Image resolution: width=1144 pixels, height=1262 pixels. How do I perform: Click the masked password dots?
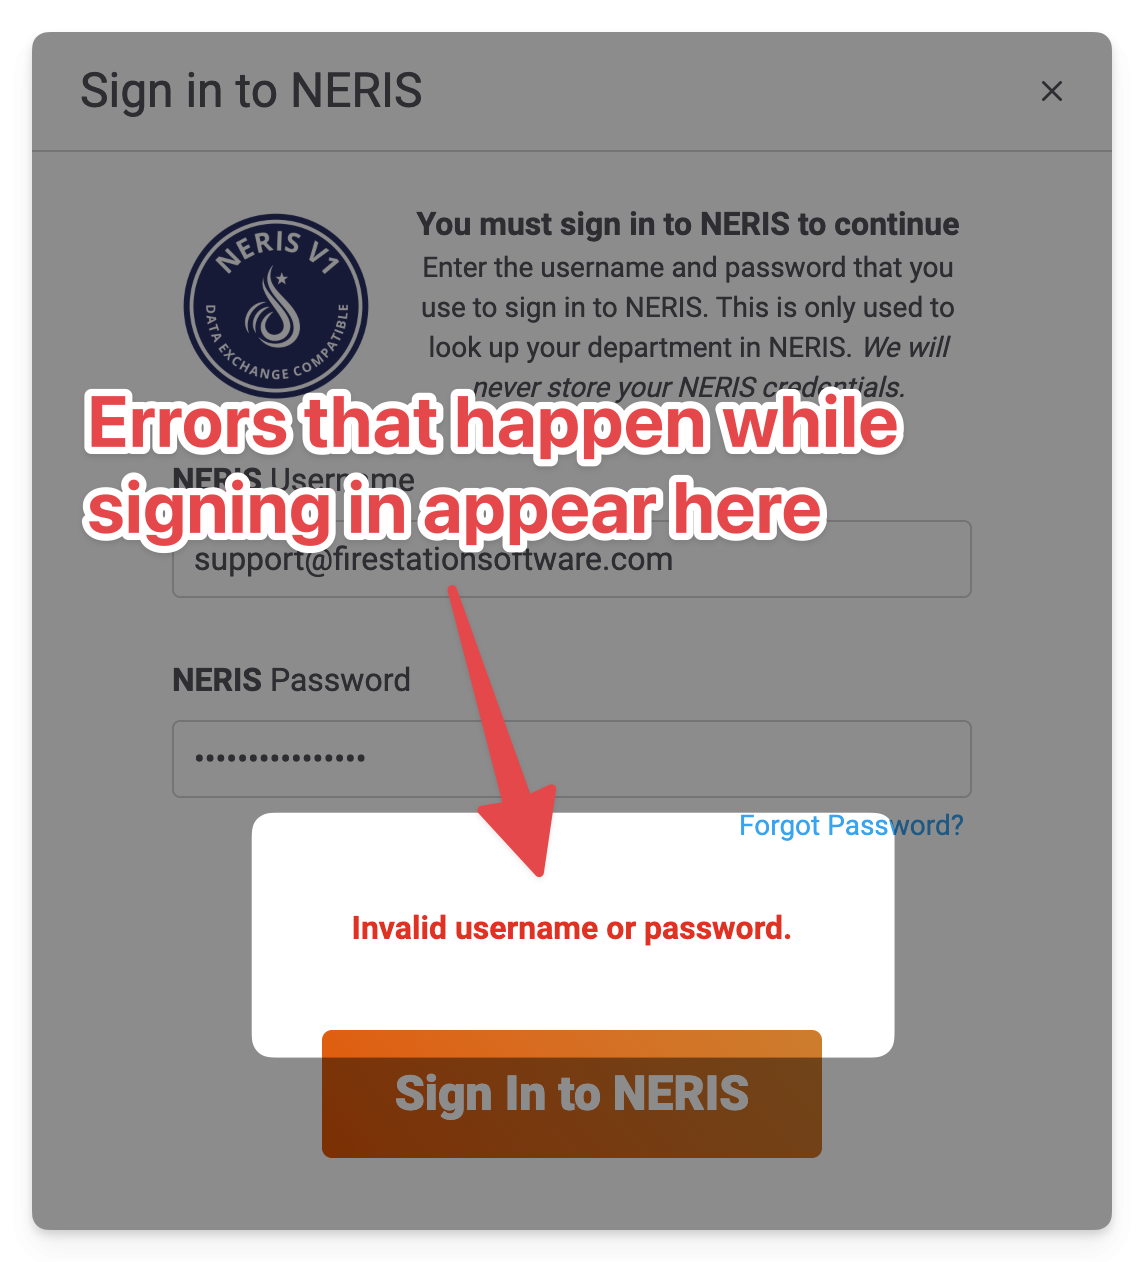click(280, 758)
